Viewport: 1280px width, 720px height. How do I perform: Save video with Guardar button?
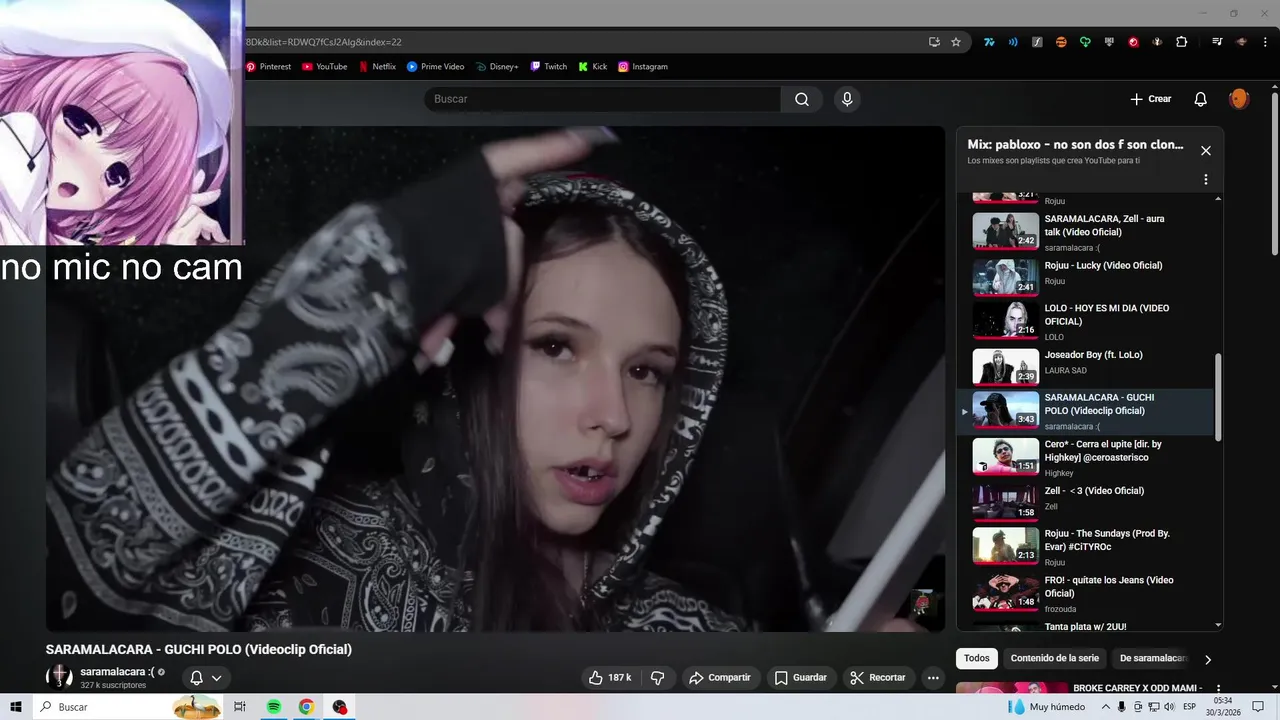pos(801,678)
